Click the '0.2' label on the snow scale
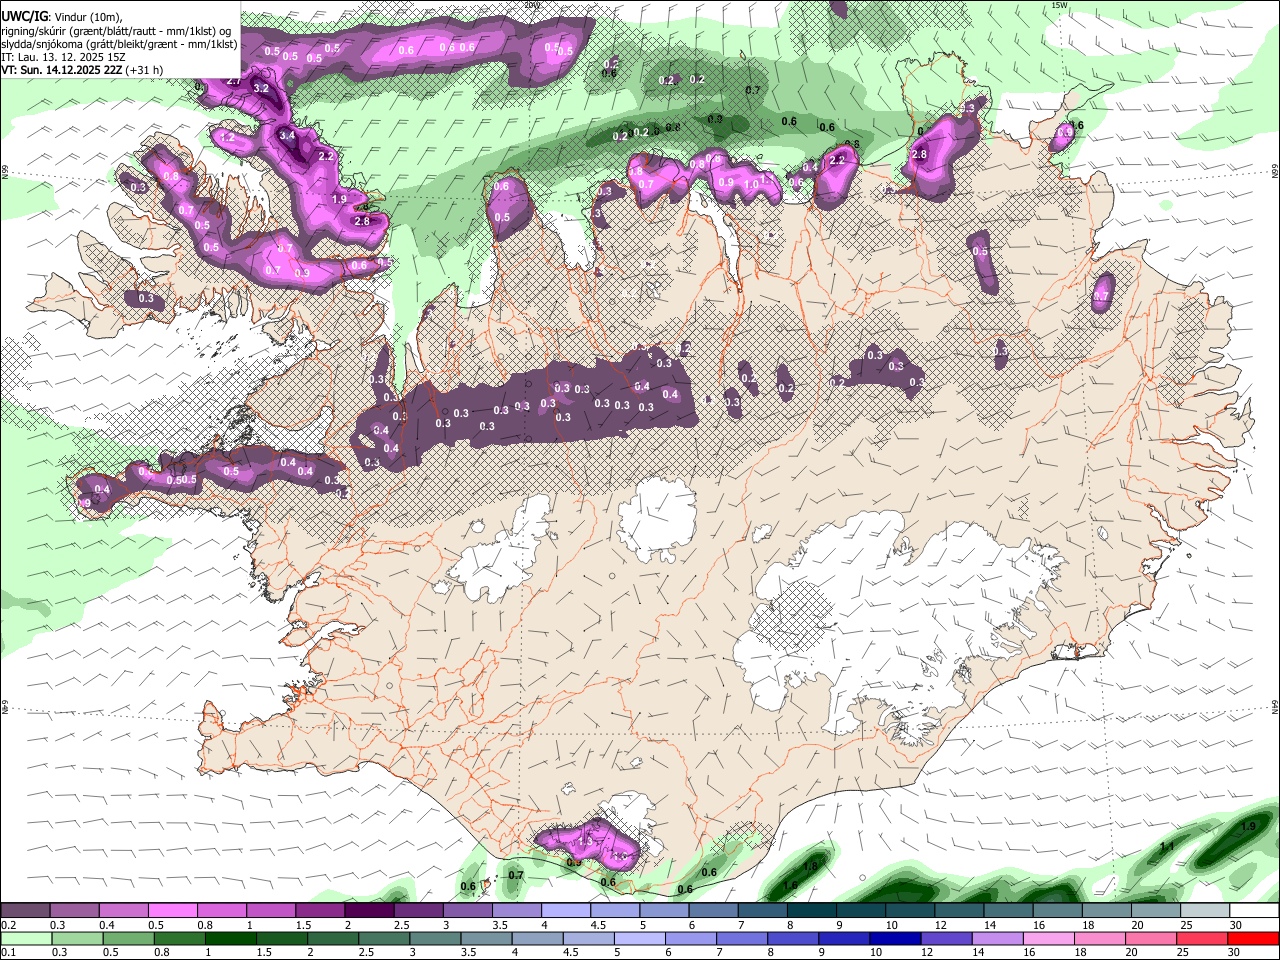Image resolution: width=1280 pixels, height=960 pixels. (x=9, y=925)
